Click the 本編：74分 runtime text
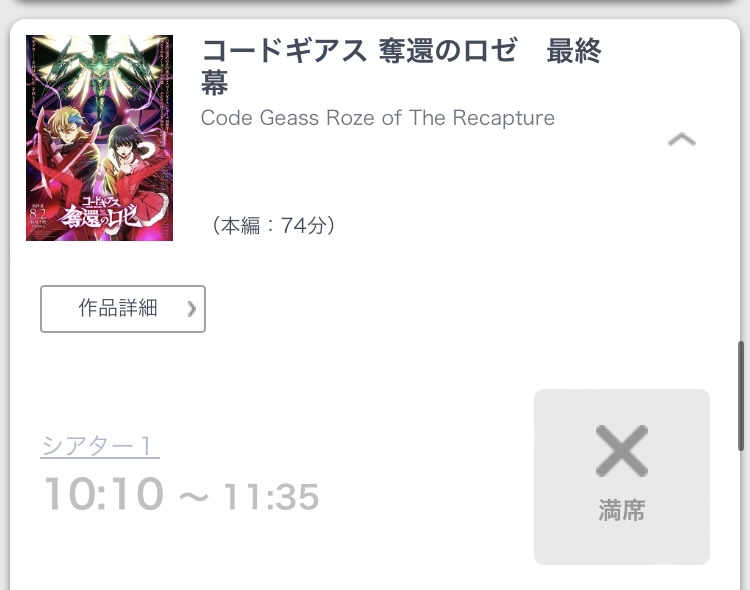This screenshot has height=590, width=750. point(274,225)
